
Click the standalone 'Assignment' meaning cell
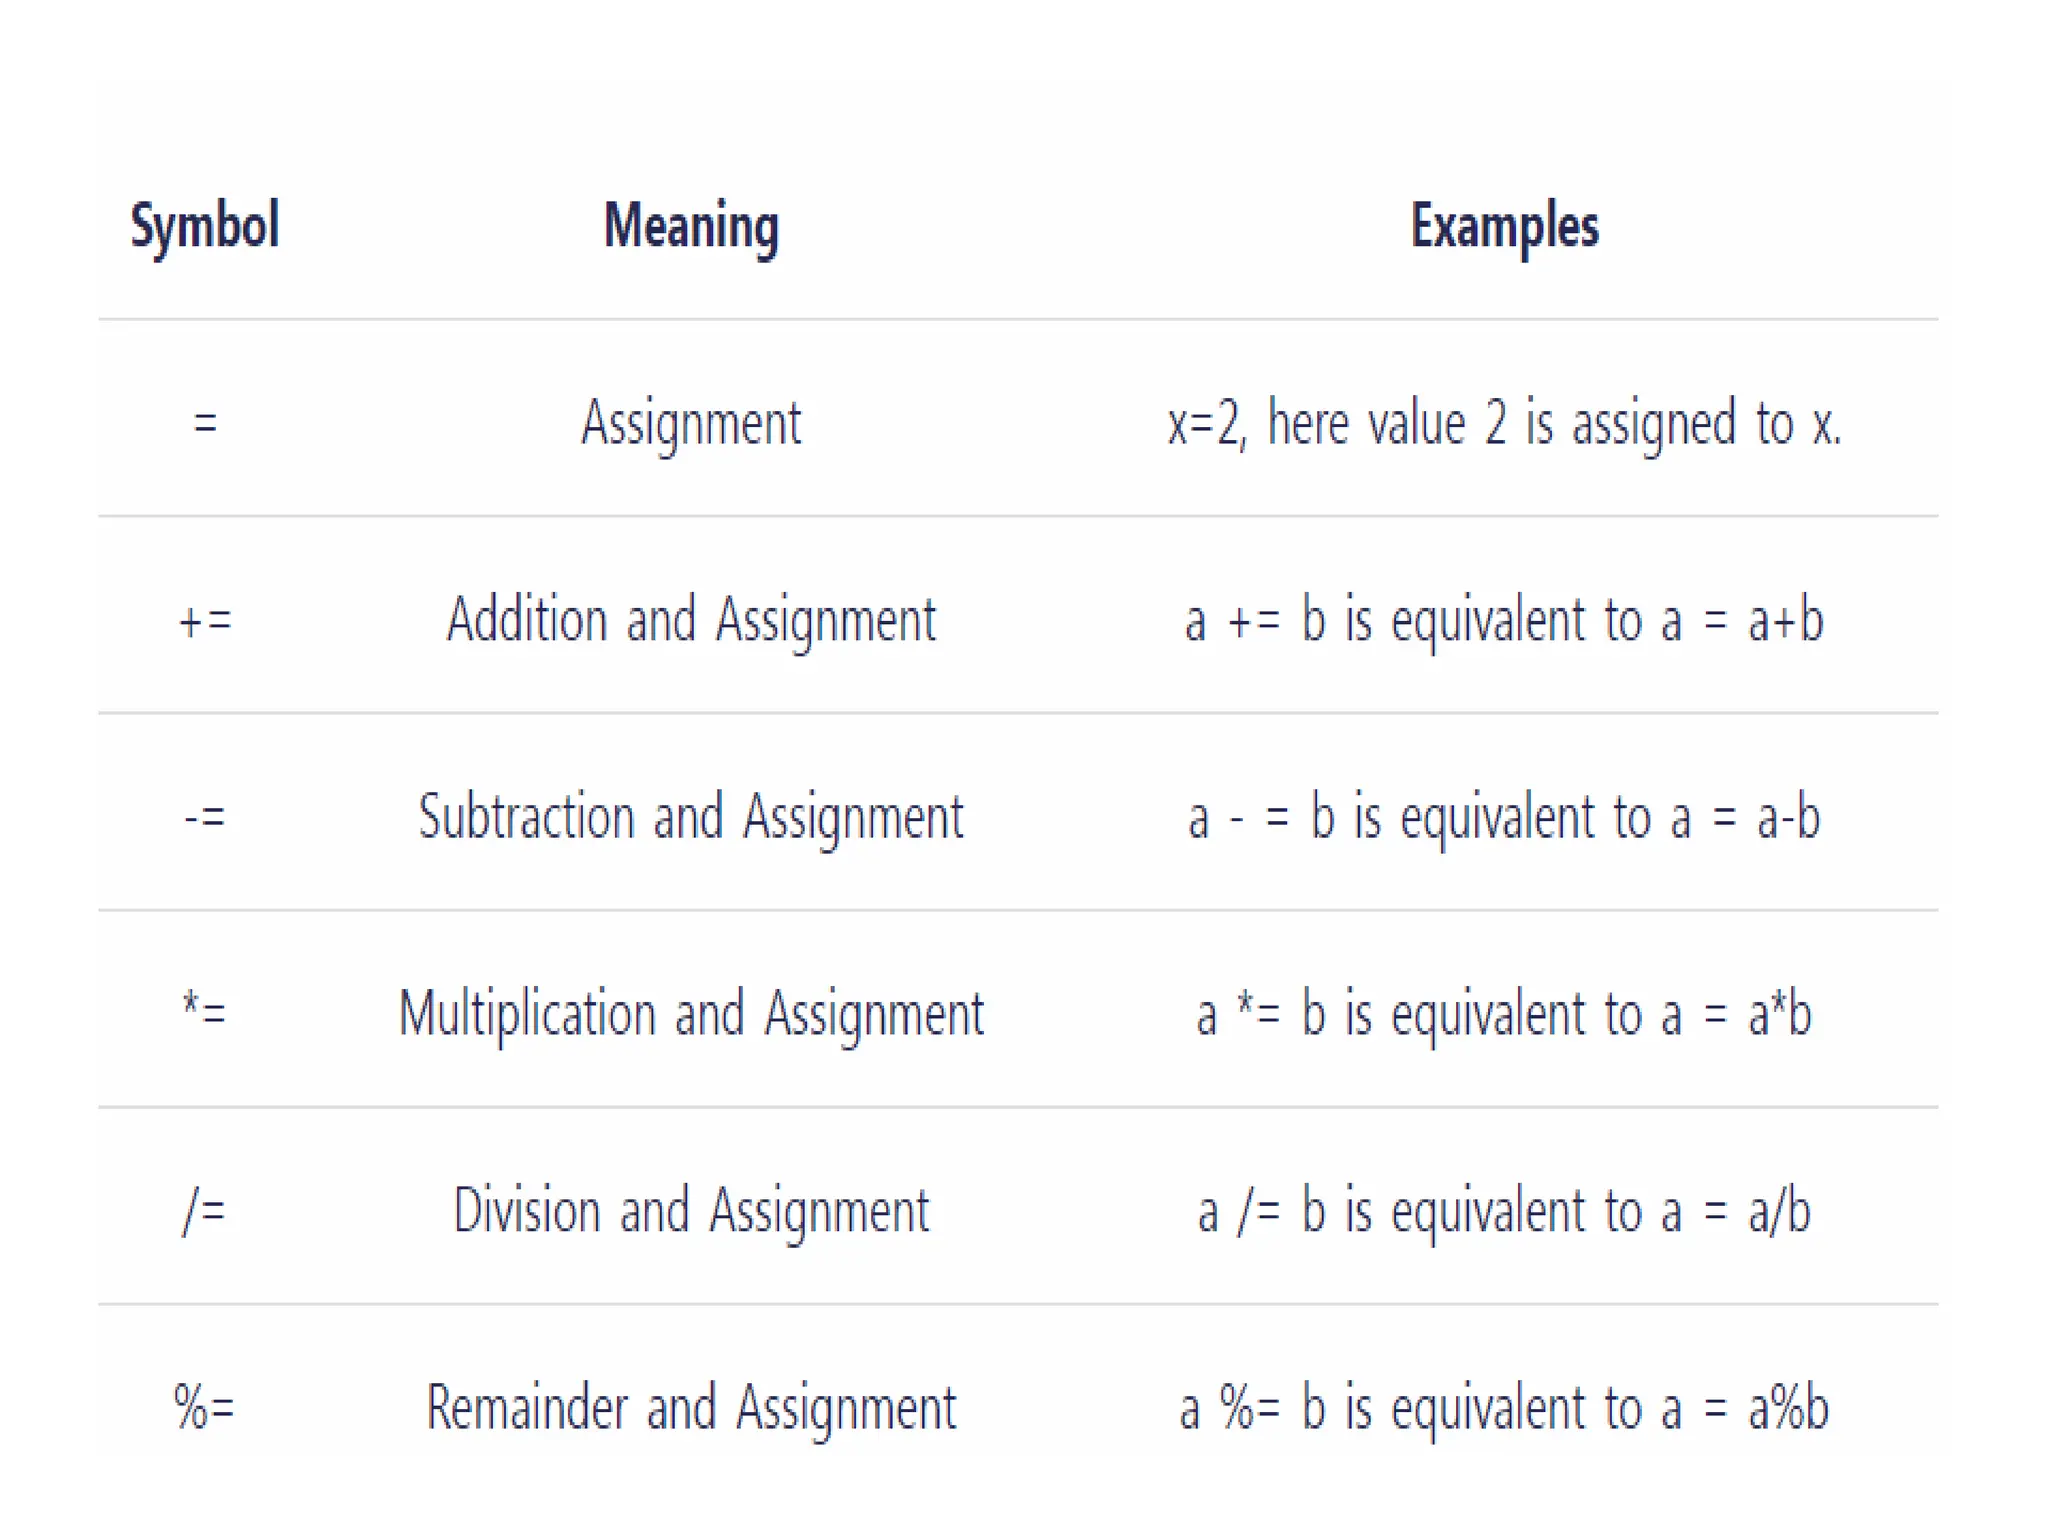[x=691, y=422]
